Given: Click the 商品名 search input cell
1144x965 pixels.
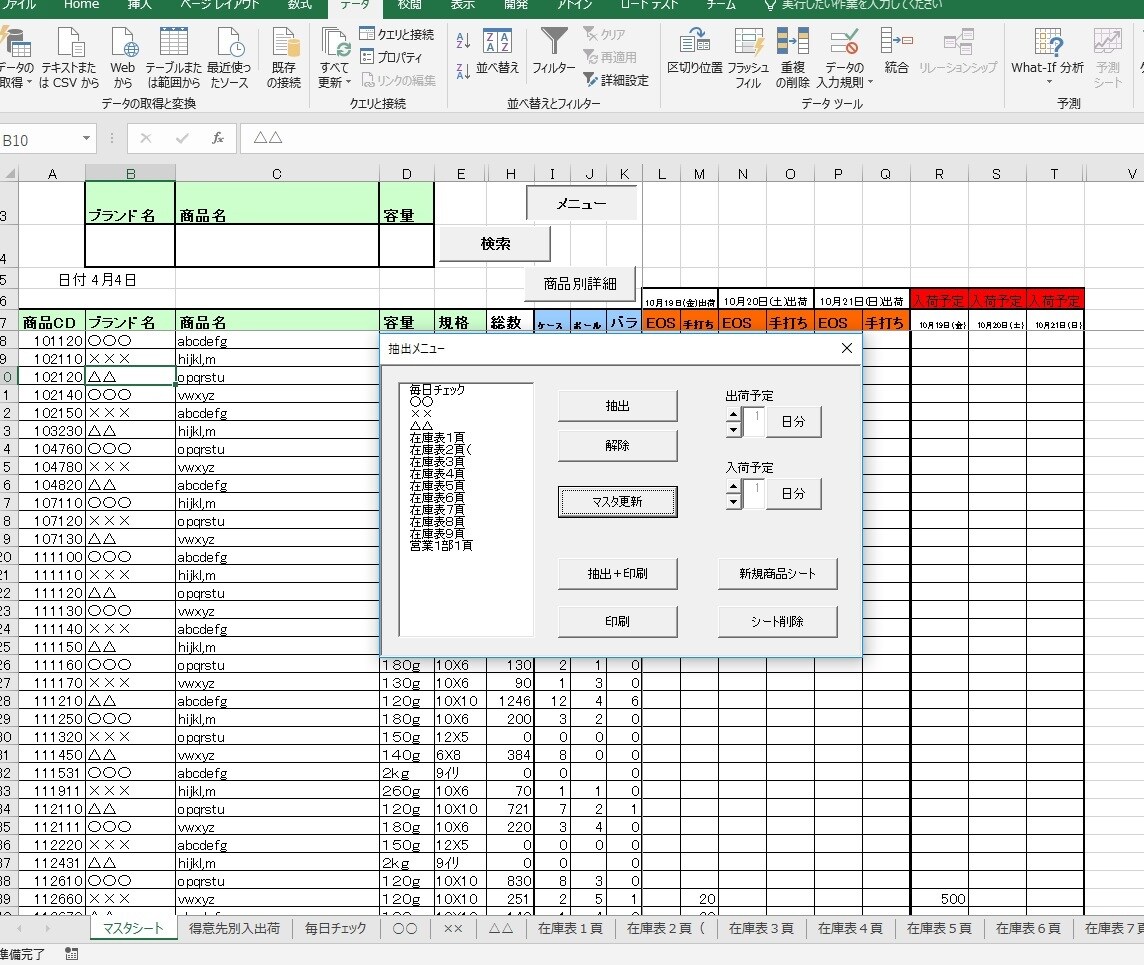Looking at the screenshot, I should tap(277, 245).
